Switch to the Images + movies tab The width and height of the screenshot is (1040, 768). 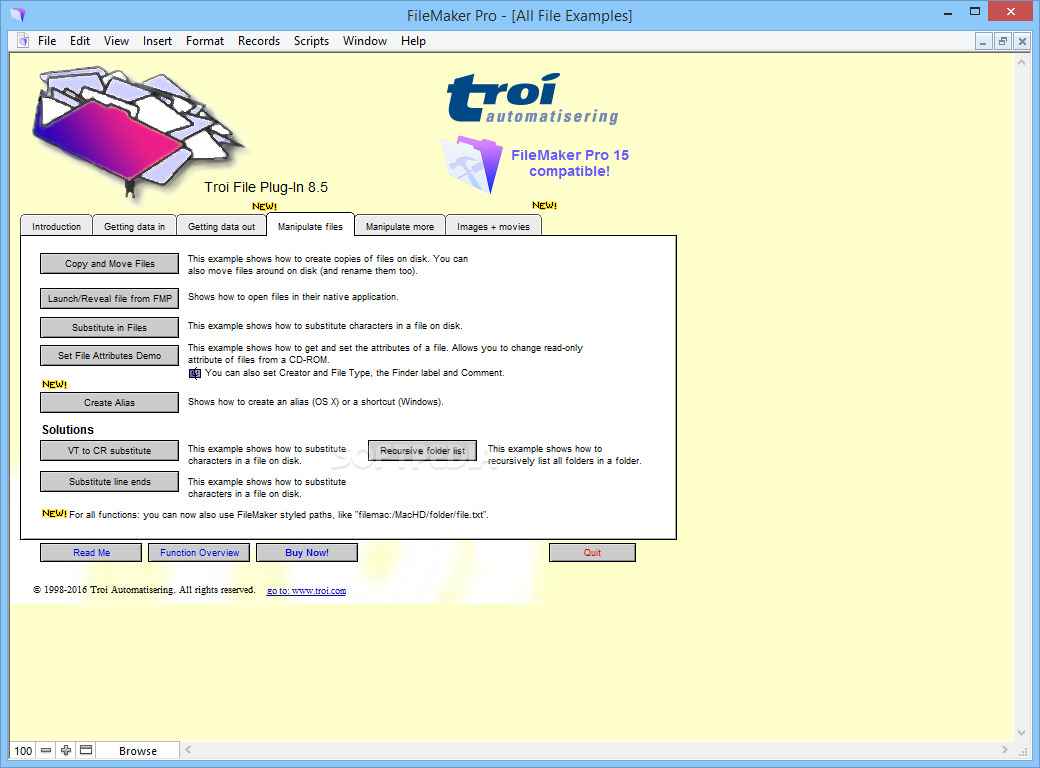493,226
